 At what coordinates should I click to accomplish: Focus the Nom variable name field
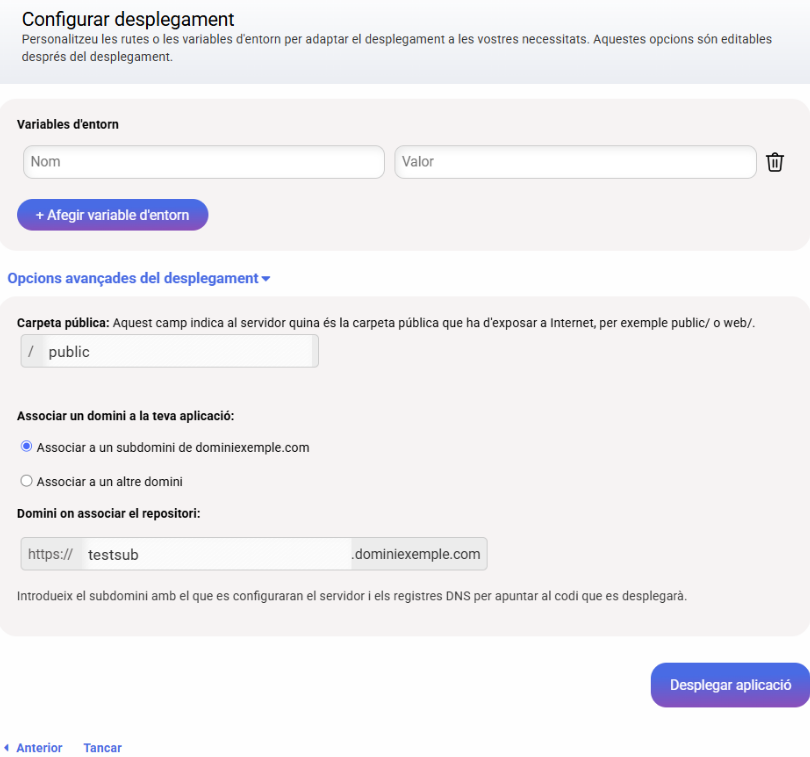(204, 162)
